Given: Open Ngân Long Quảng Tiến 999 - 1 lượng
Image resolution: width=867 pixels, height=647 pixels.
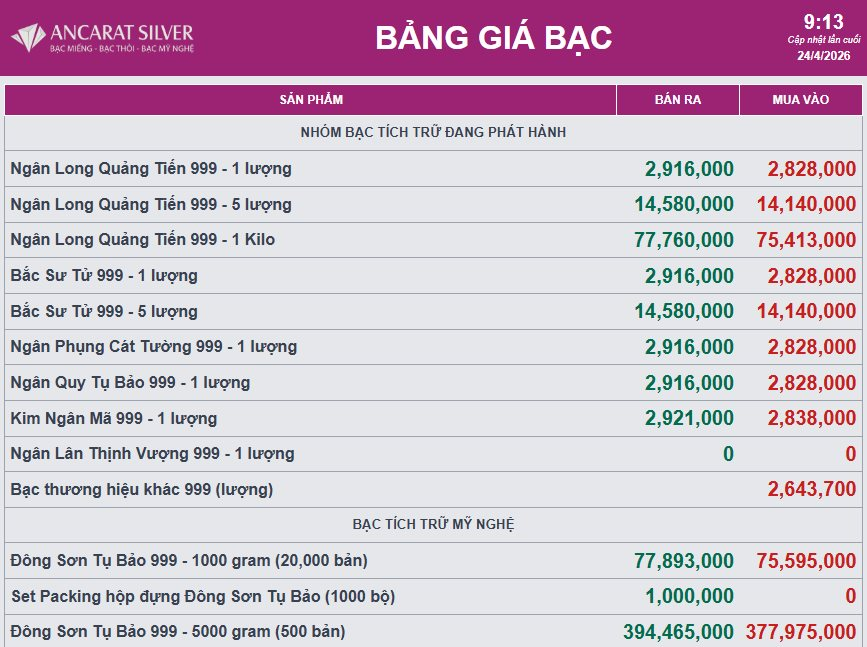Looking at the screenshot, I should coord(151,169).
